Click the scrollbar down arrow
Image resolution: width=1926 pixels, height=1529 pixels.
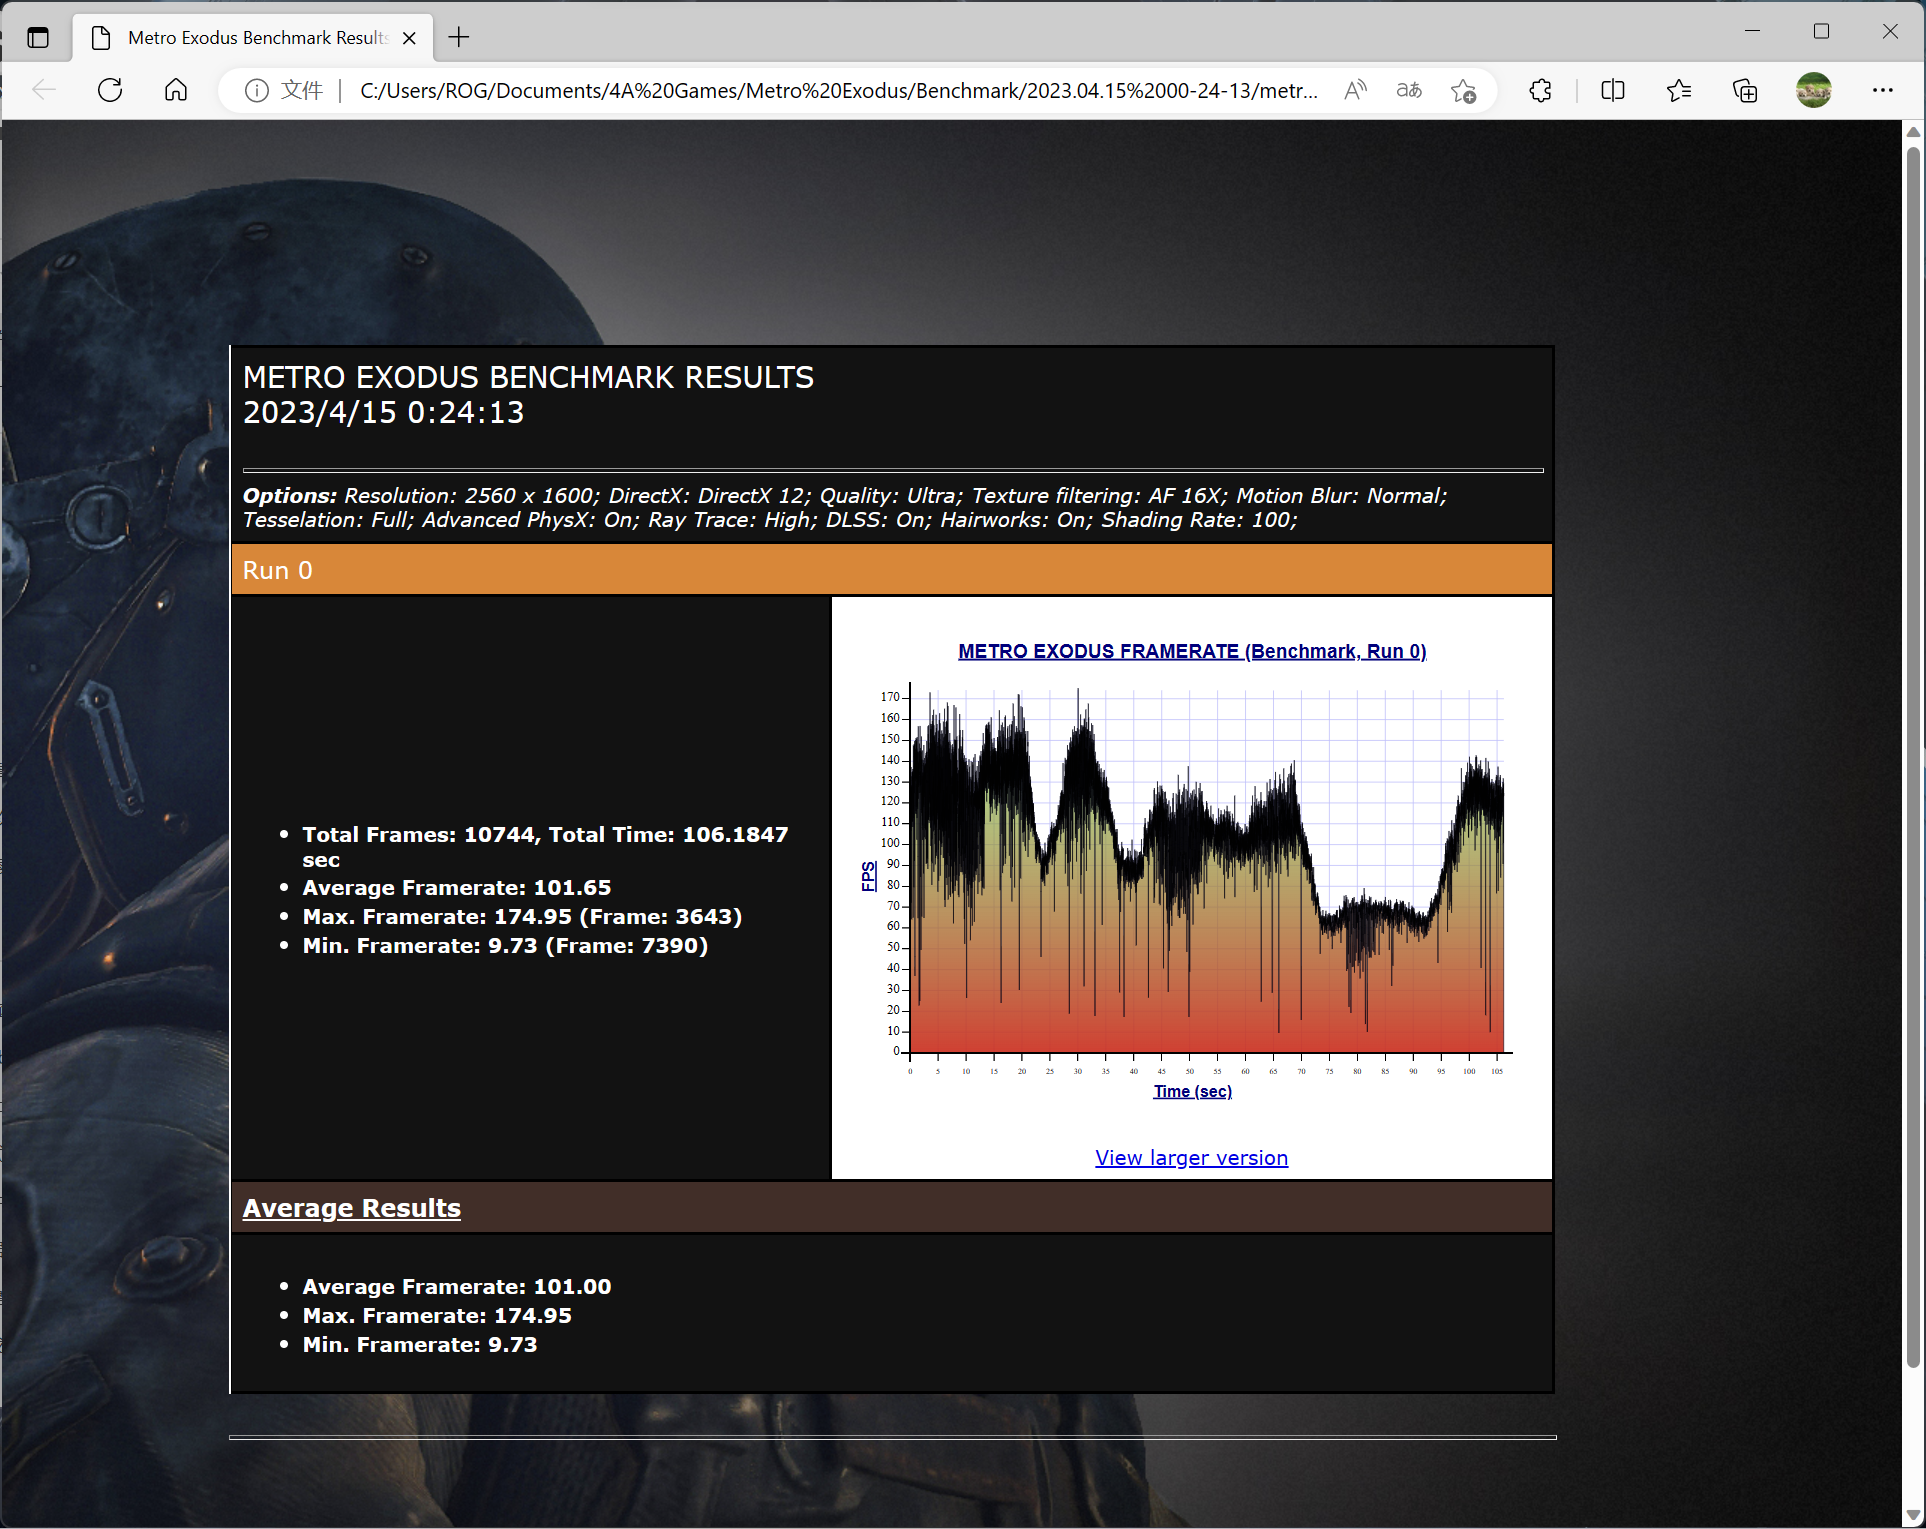(1913, 1516)
